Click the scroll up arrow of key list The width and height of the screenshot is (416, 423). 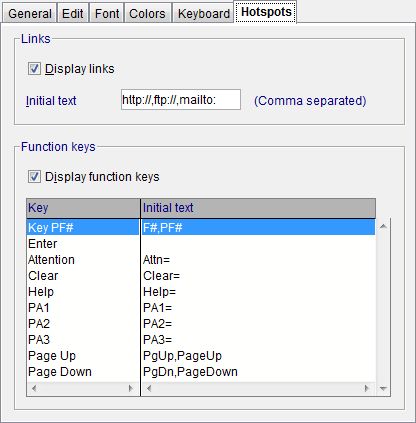383,227
